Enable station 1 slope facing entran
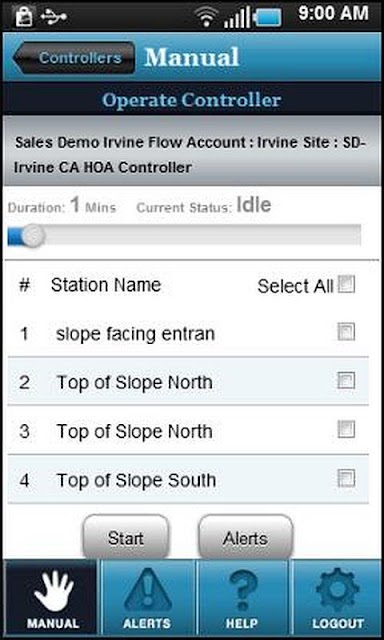 [x=346, y=332]
